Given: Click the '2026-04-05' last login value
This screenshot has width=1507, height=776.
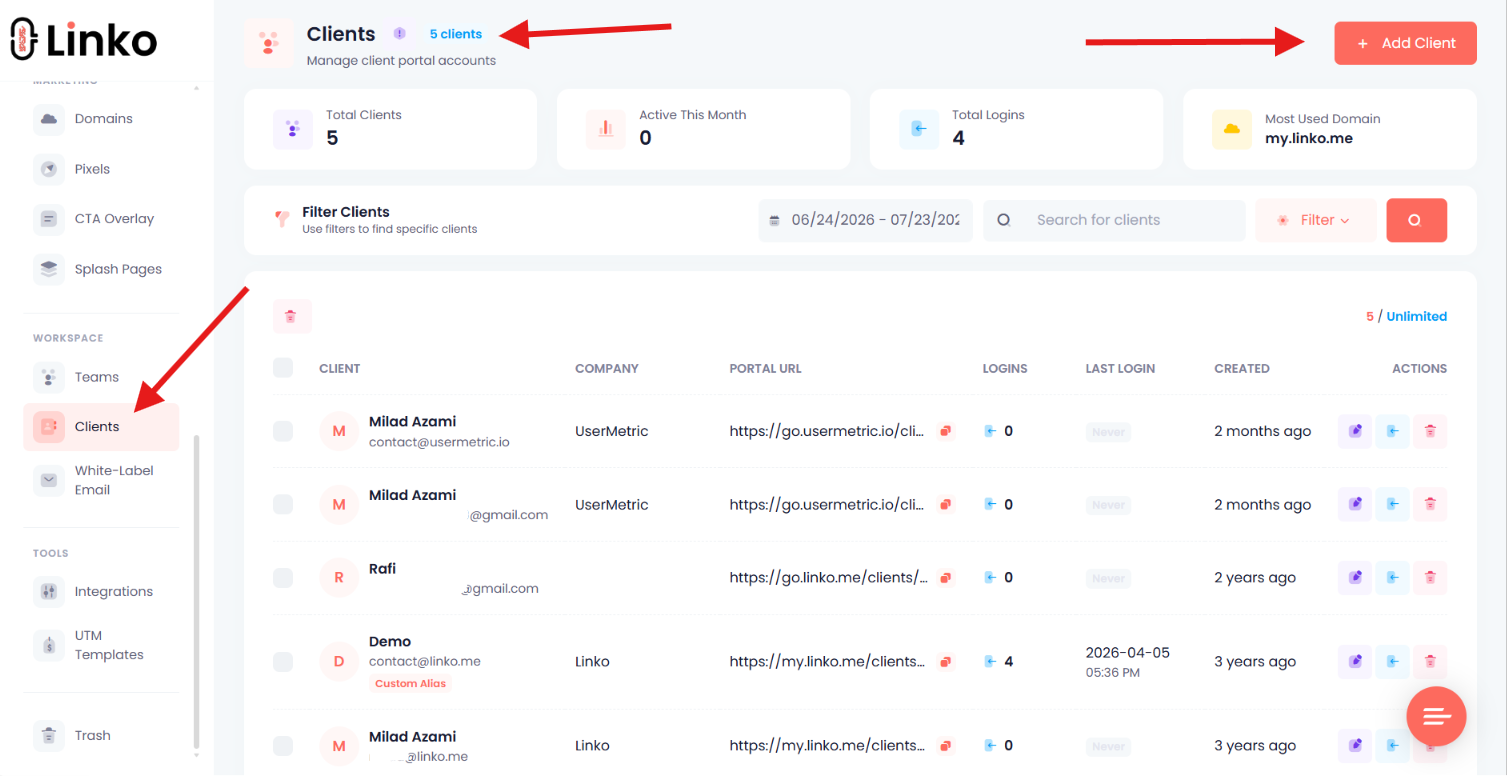Looking at the screenshot, I should point(1127,652).
